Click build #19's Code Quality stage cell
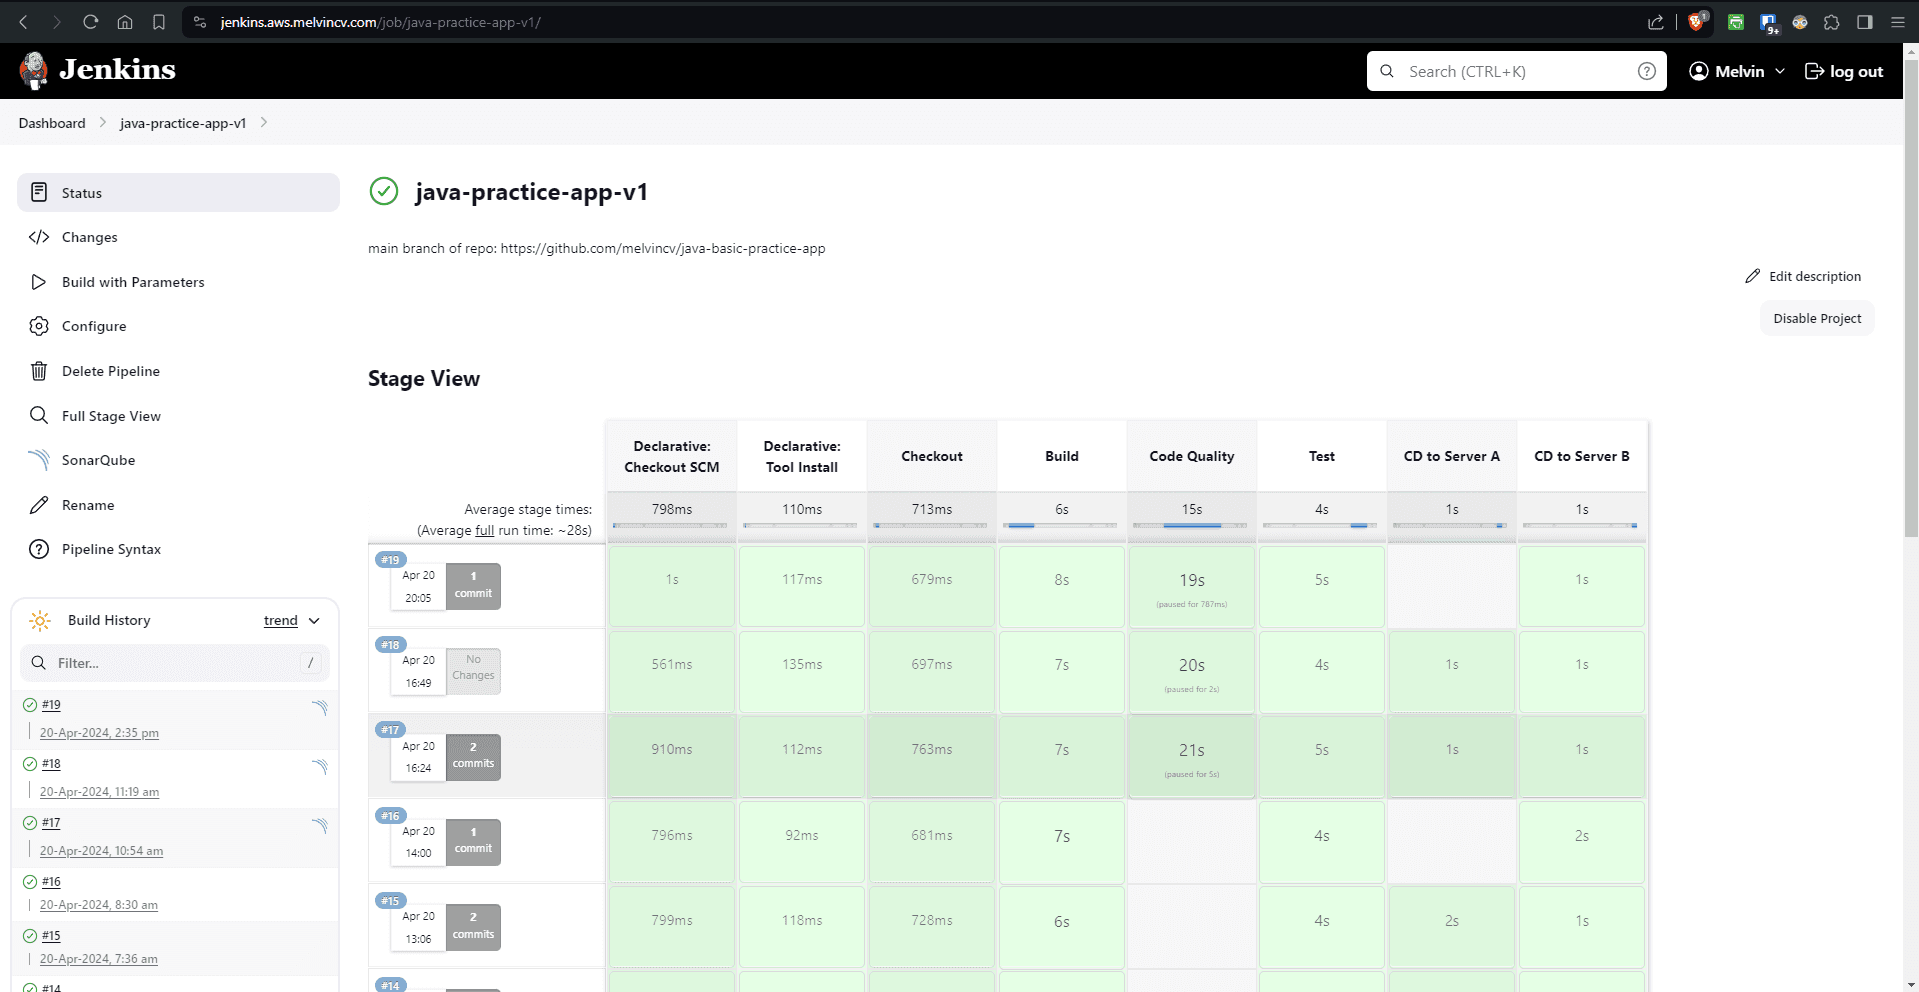Image resolution: width=1919 pixels, height=992 pixels. (1191, 586)
